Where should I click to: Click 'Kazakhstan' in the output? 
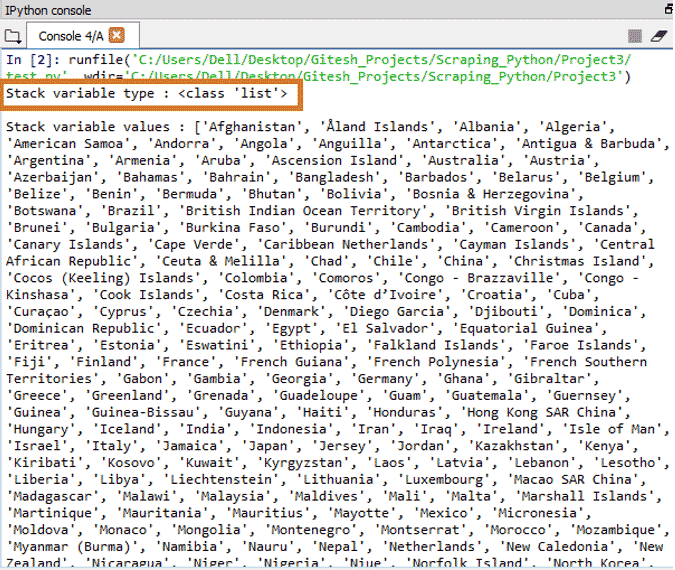(x=514, y=446)
